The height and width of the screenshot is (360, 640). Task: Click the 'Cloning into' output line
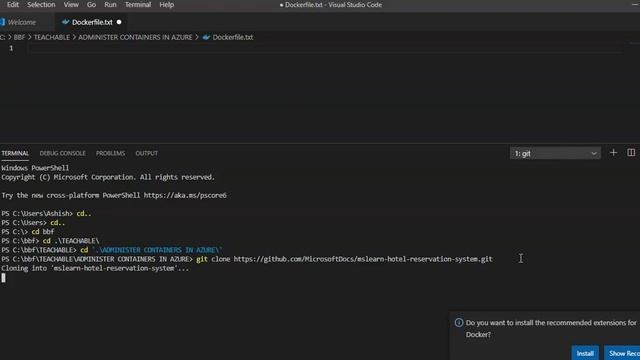pos(95,269)
